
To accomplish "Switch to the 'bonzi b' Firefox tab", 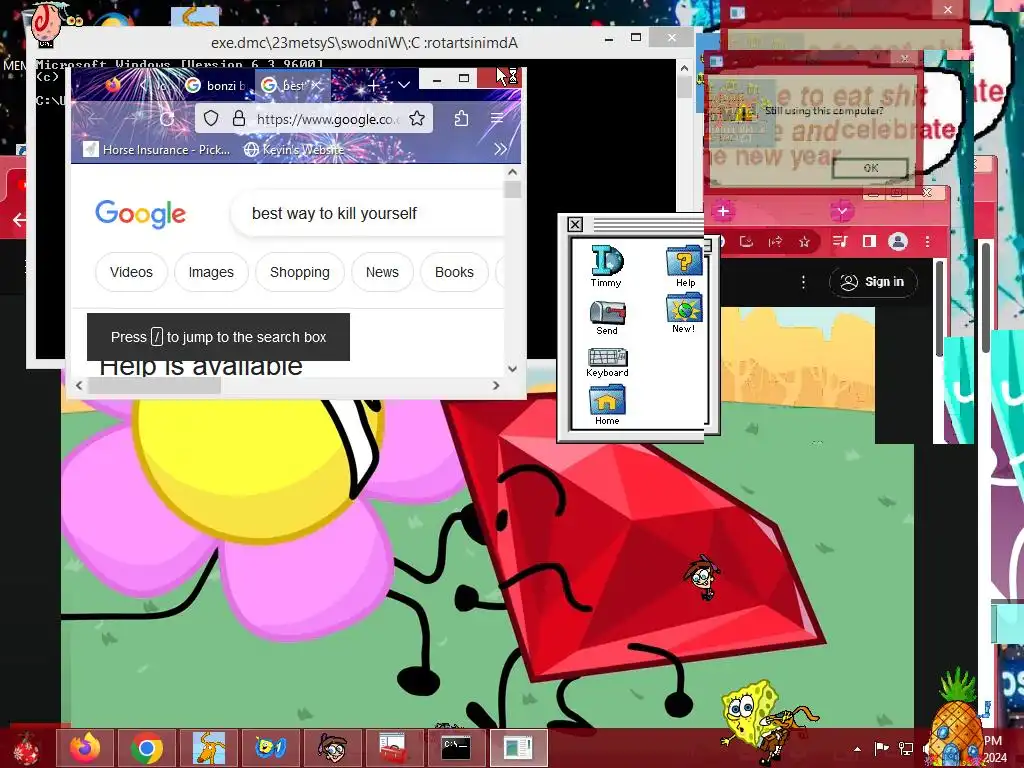I will coord(215,86).
